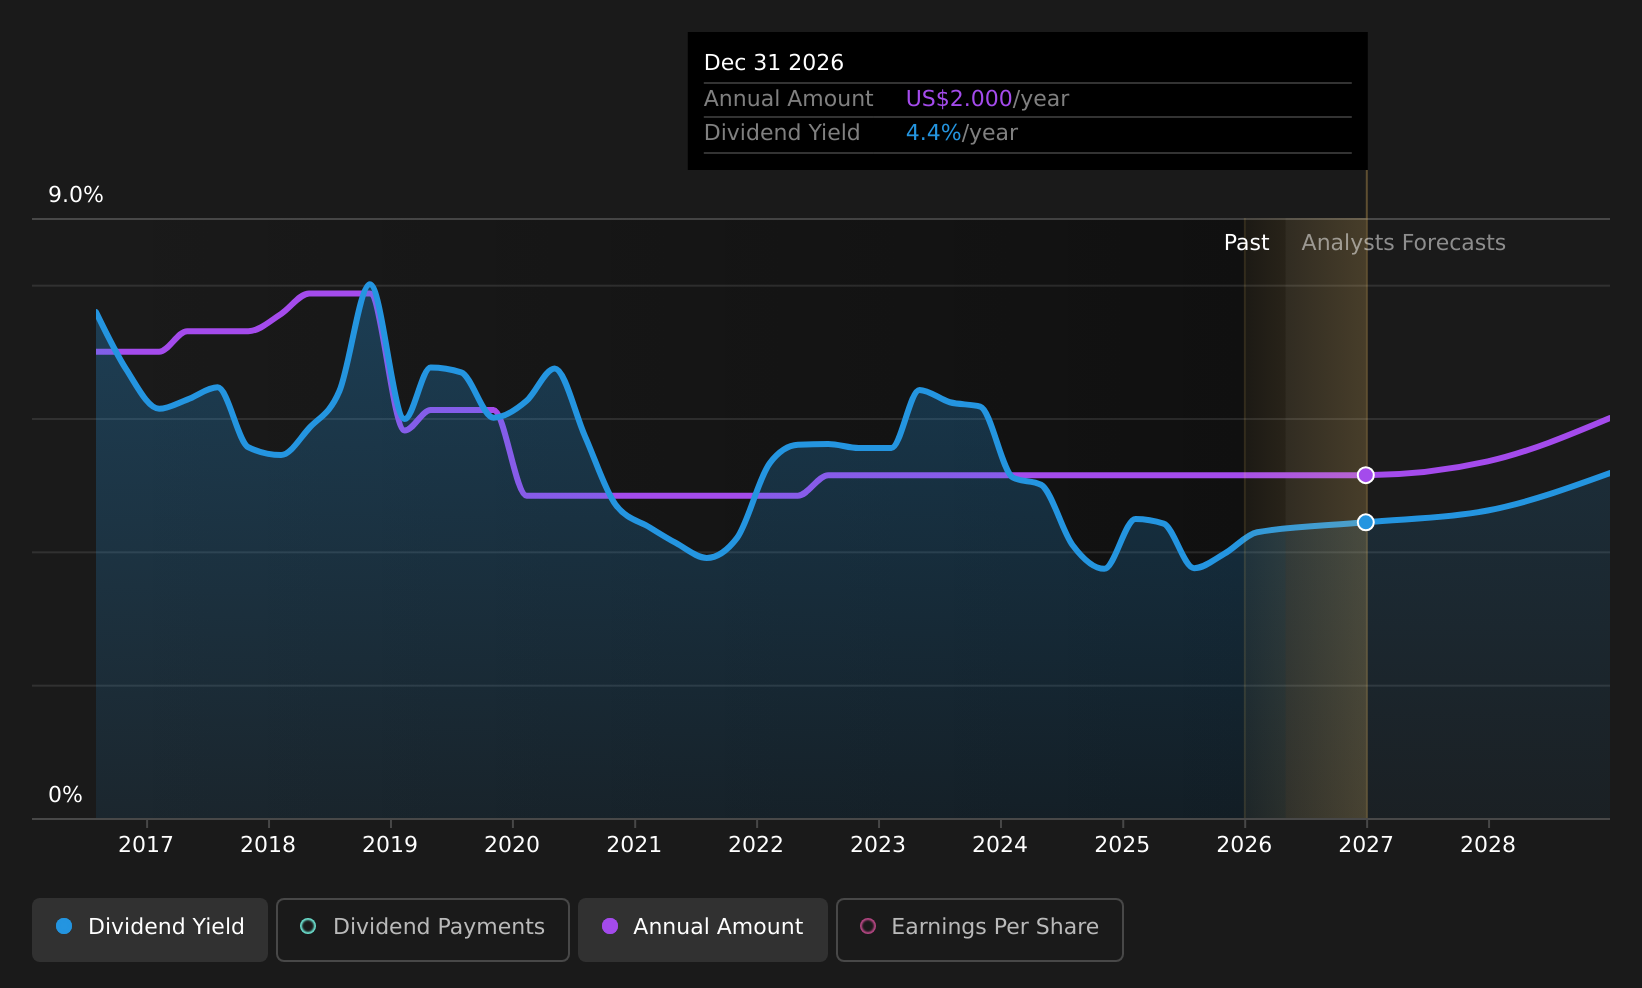Enable the Dividend Payments legend series

[422, 929]
